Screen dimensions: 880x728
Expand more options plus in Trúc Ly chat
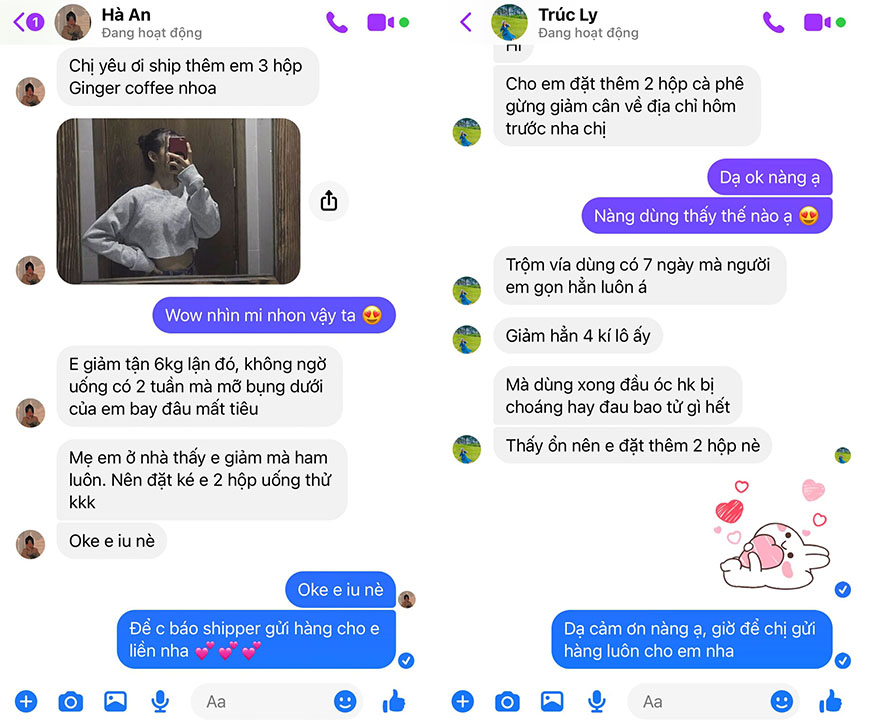click(x=462, y=702)
